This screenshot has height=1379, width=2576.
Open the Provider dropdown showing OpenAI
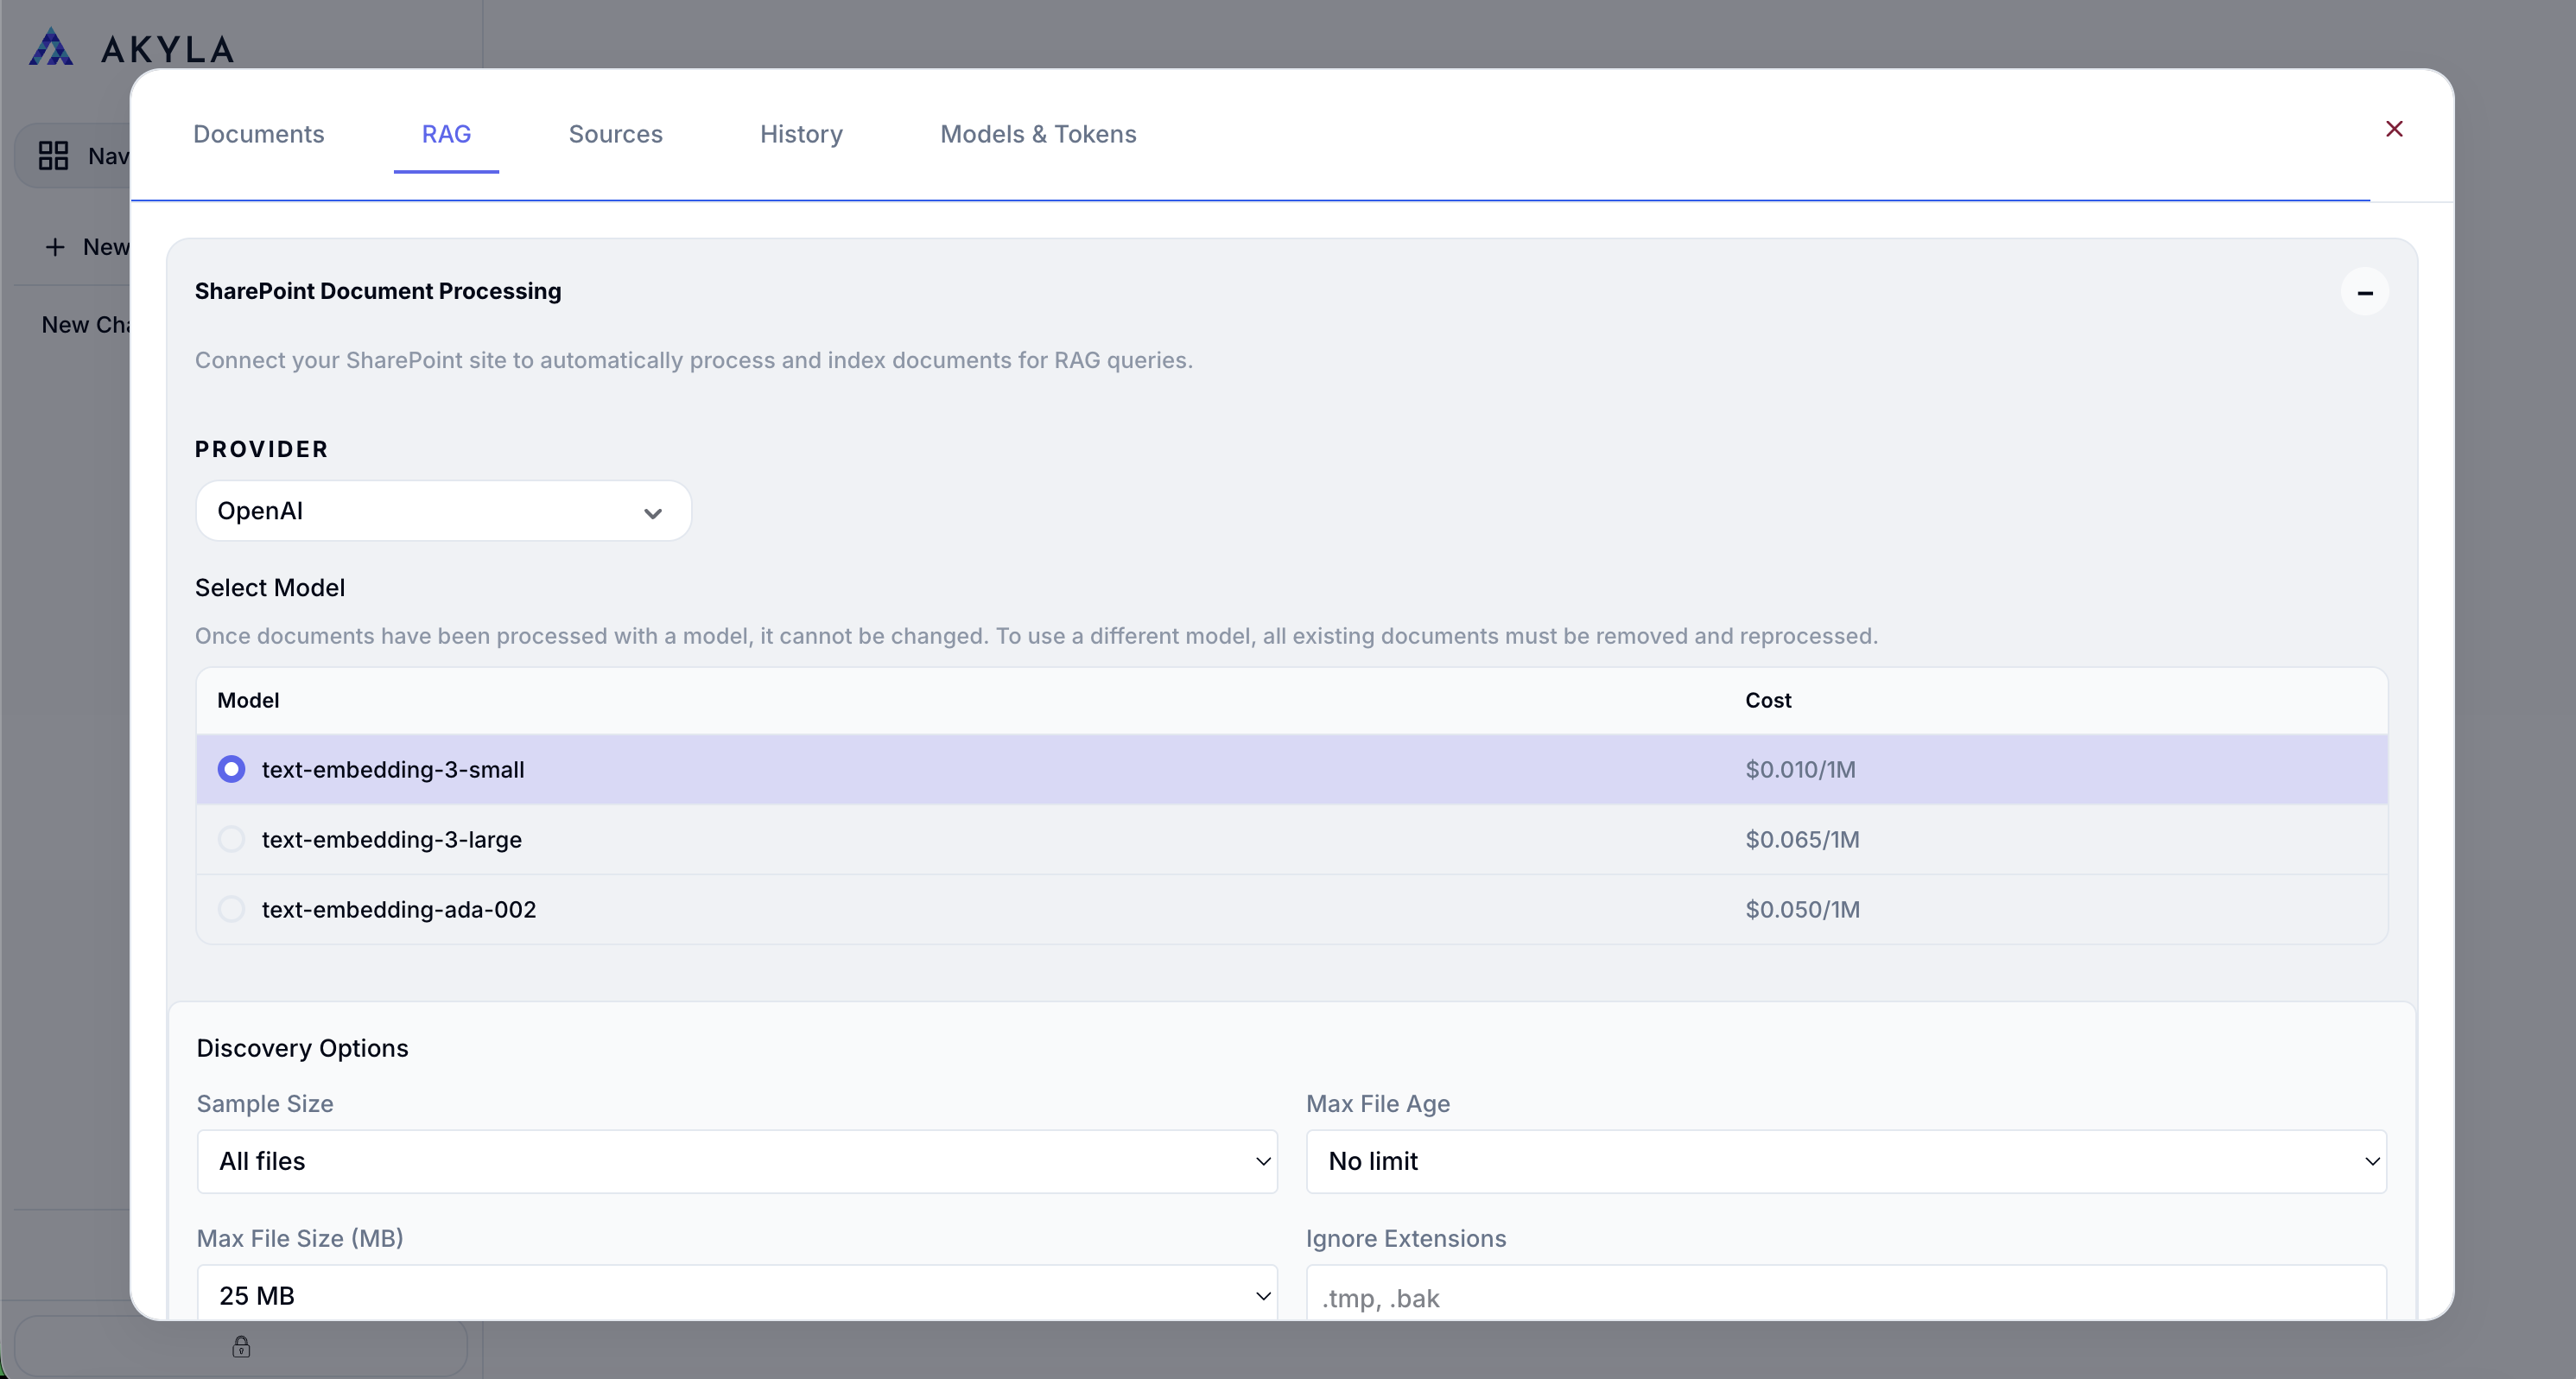click(443, 511)
